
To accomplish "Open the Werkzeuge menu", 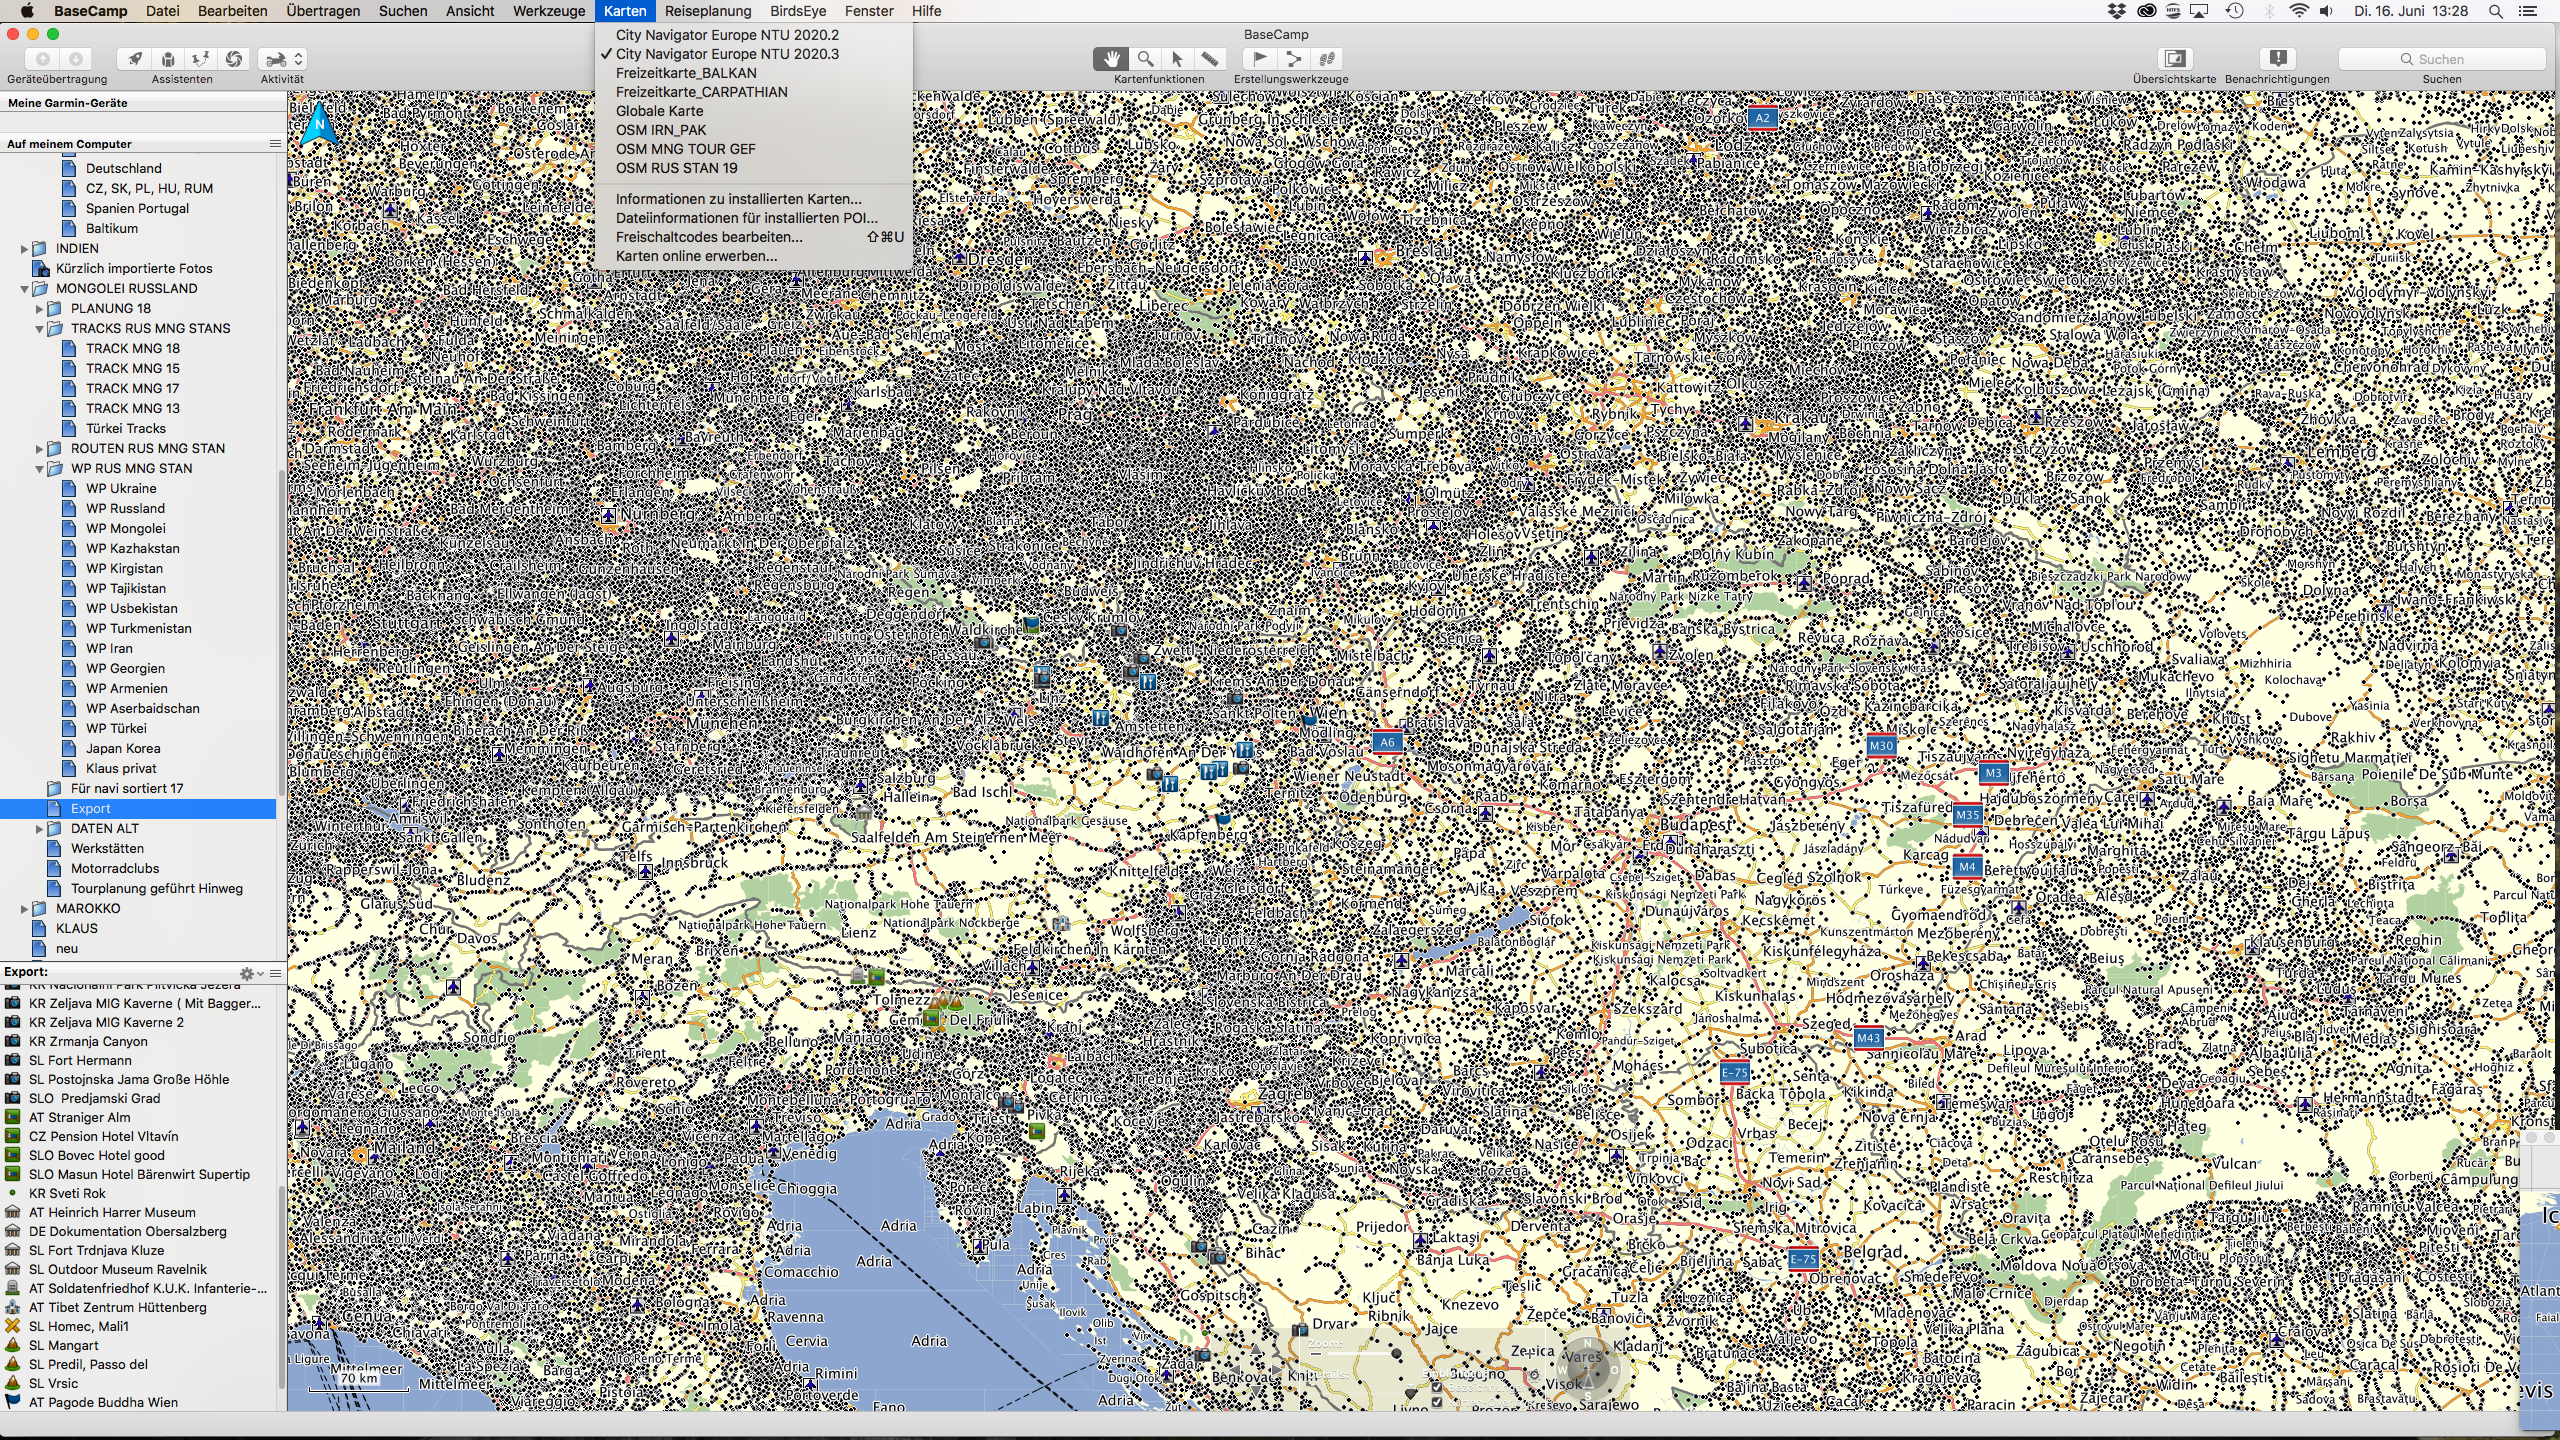I will coord(549,11).
